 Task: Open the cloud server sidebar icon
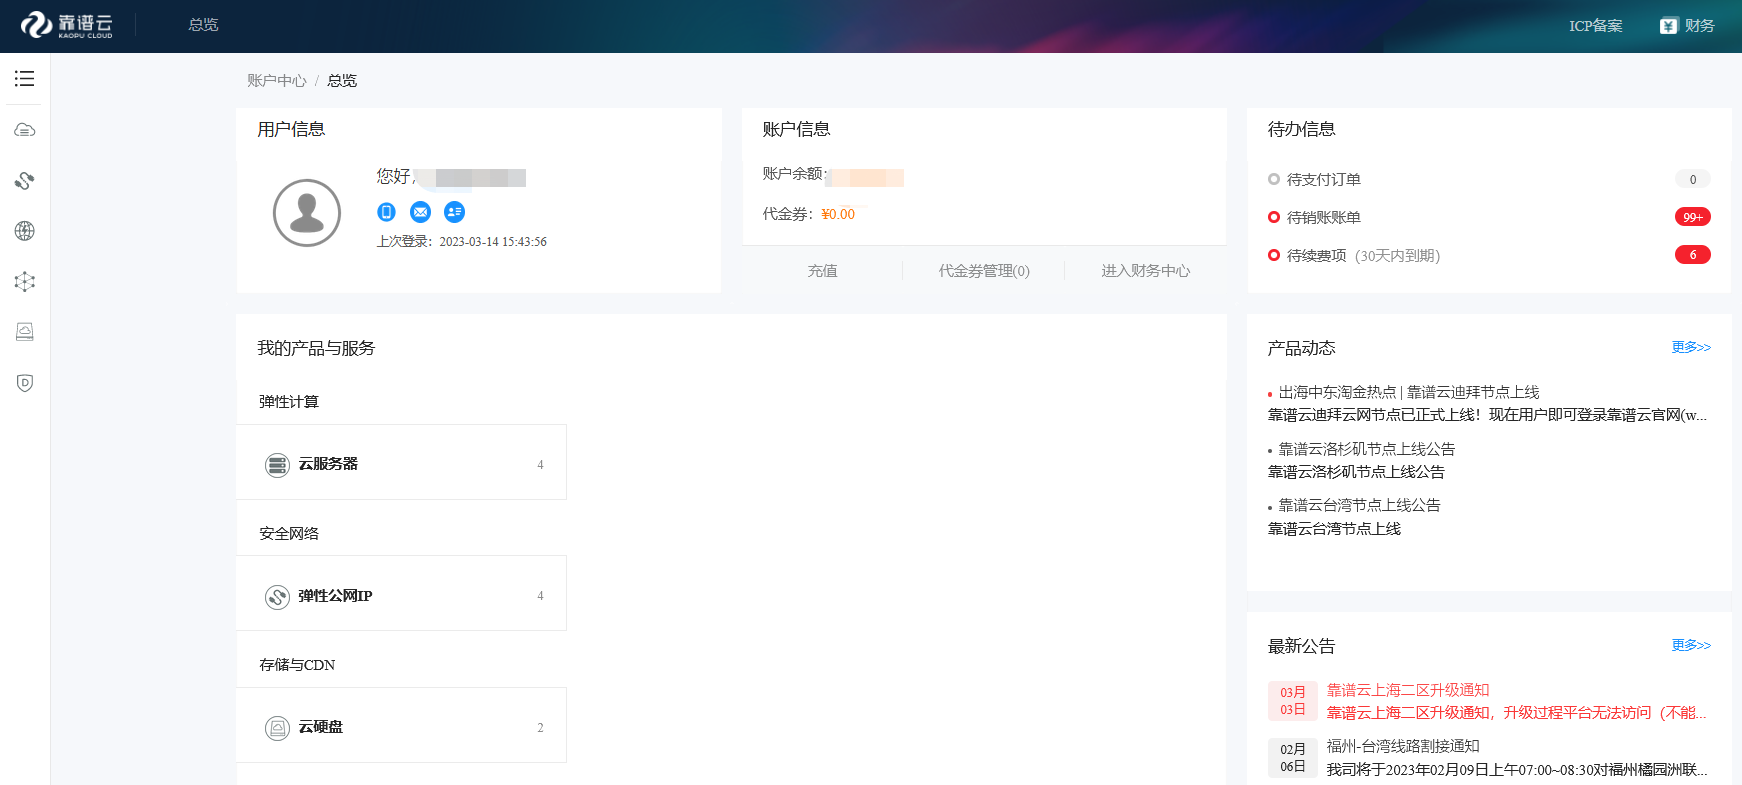tap(25, 130)
